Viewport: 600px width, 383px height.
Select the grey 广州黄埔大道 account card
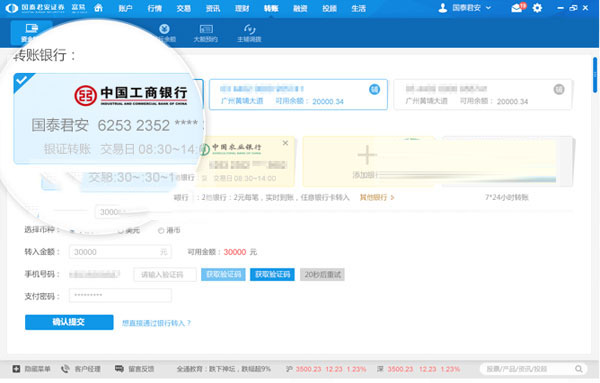tap(483, 95)
